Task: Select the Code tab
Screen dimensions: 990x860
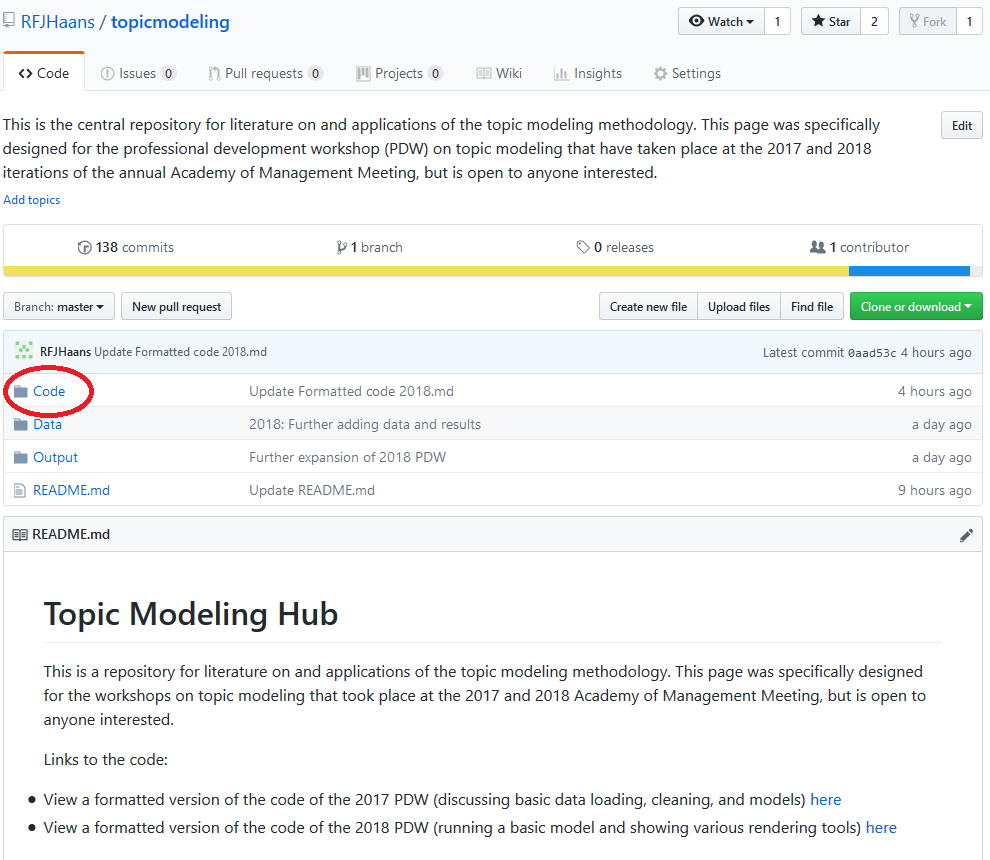Action: point(44,73)
